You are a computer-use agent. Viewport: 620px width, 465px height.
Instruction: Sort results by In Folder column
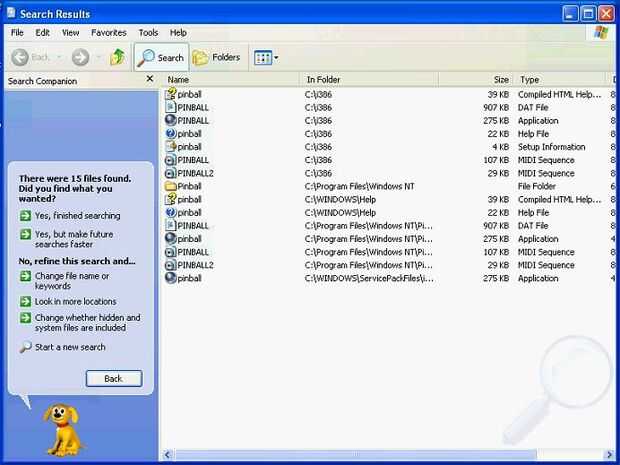[370, 80]
